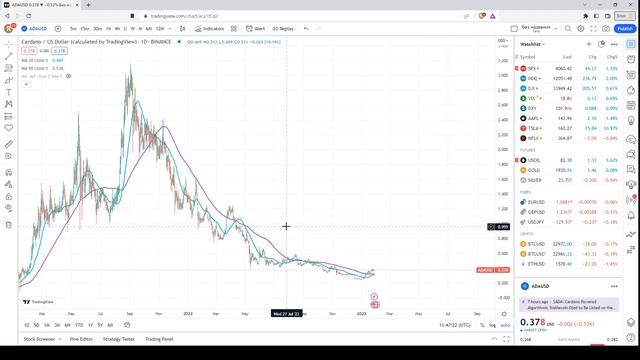
Task: Toggle magnet mode
Action: [x=9, y=172]
